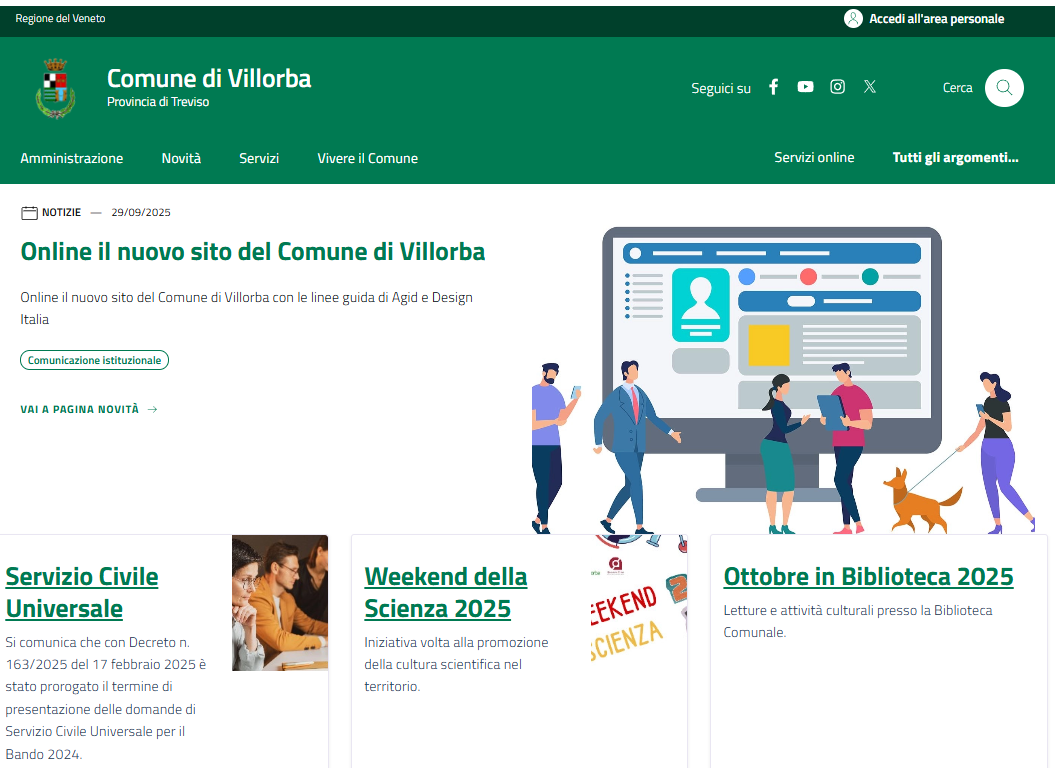Open Servizi online link
The width and height of the screenshot is (1055, 768).
(814, 157)
